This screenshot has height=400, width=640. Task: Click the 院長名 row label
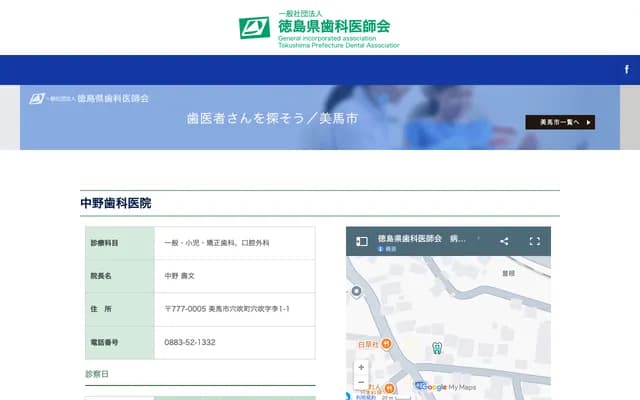click(x=101, y=276)
